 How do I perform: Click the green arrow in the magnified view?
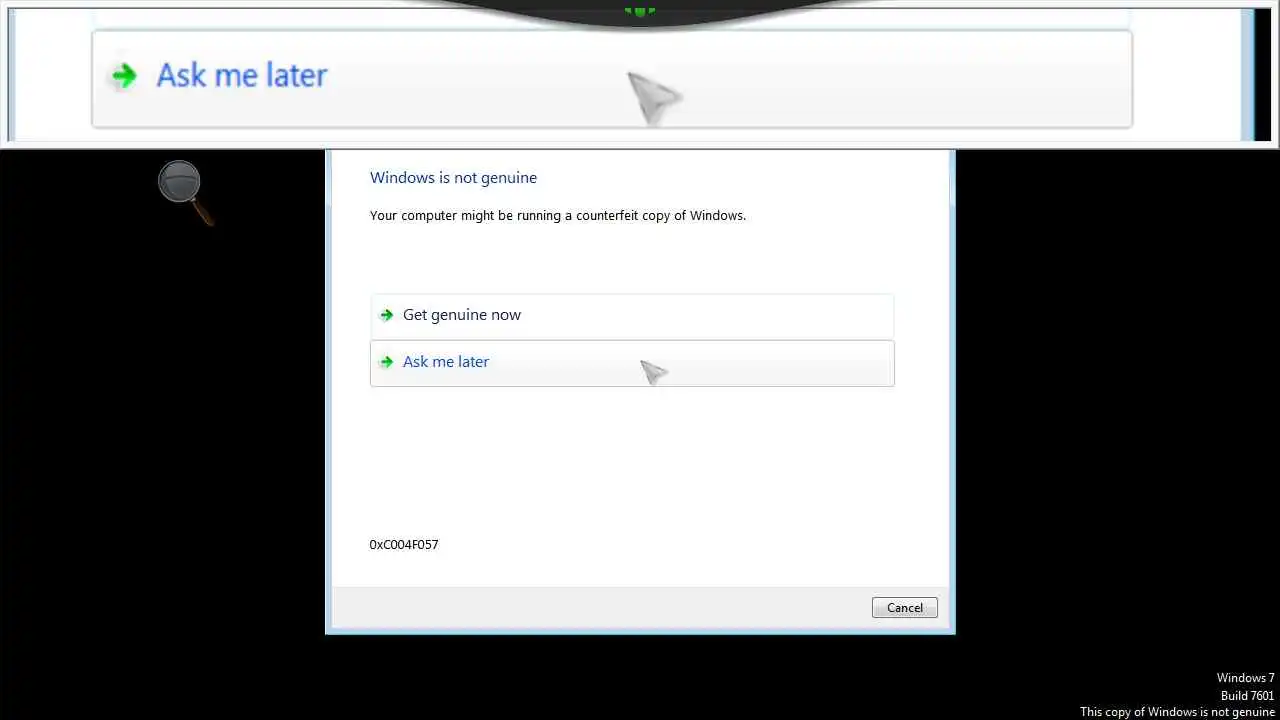pyautogui.click(x=123, y=75)
